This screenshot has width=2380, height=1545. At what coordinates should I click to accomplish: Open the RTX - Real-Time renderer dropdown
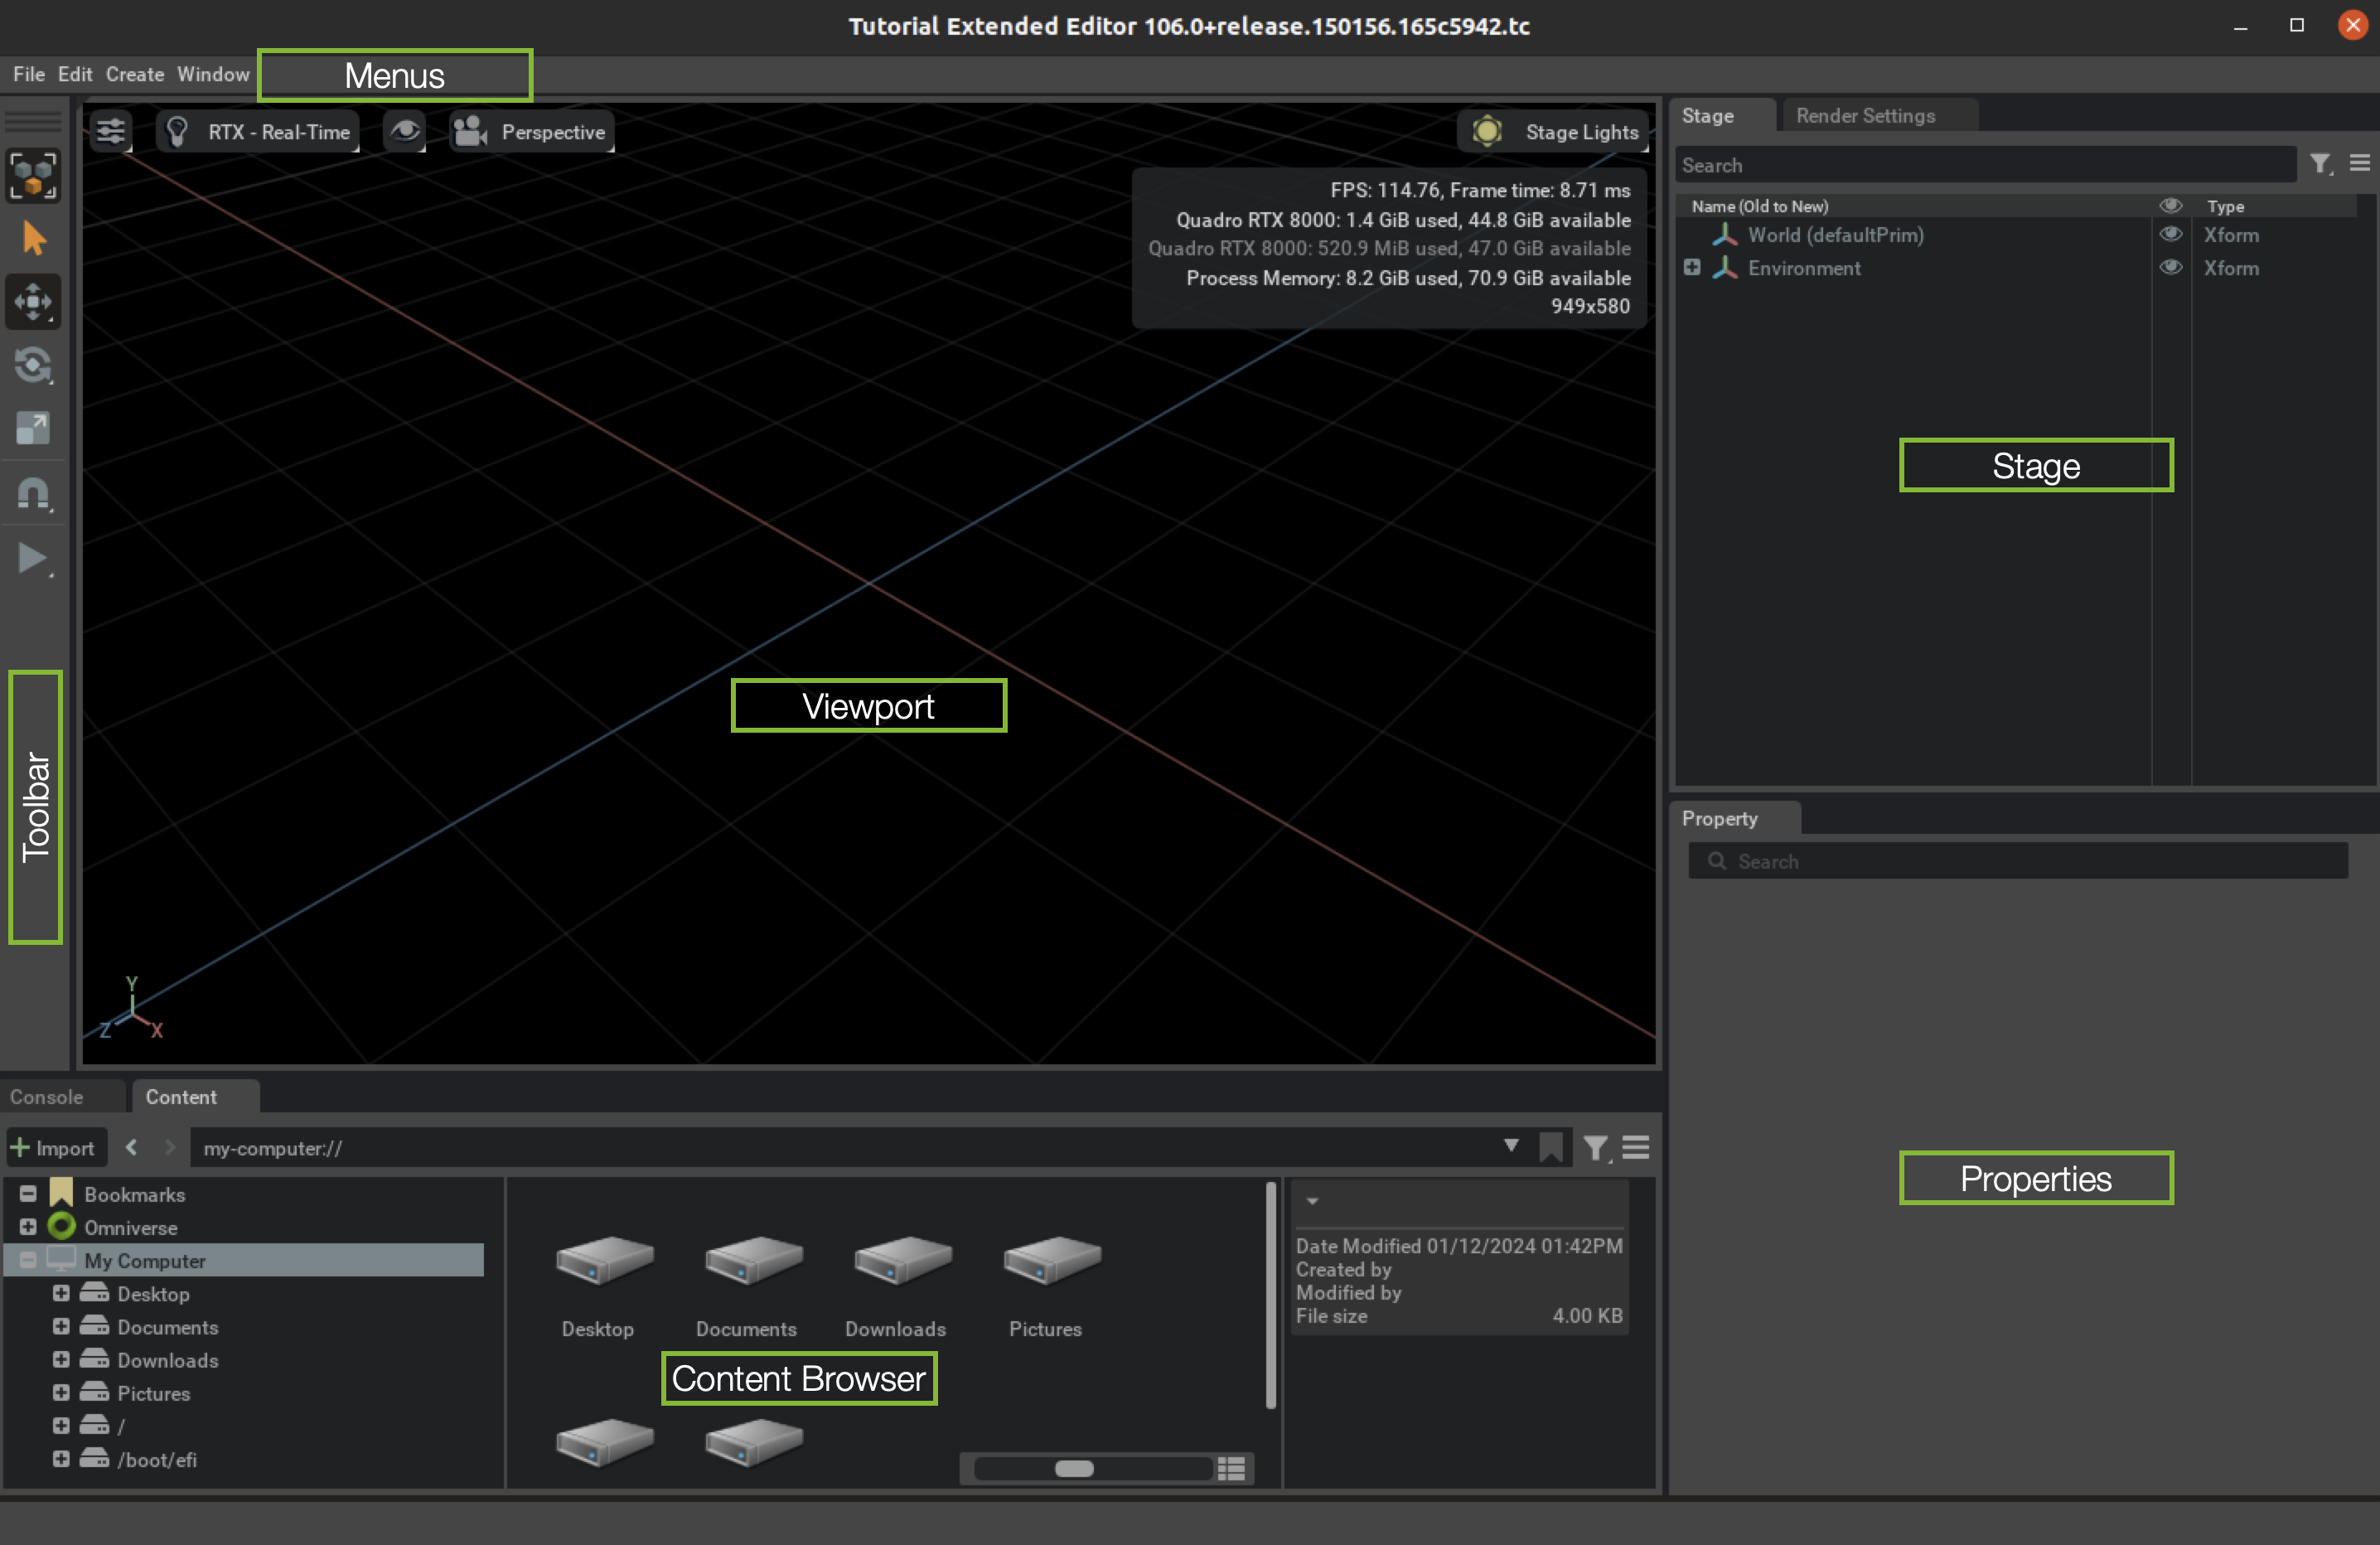click(x=258, y=131)
